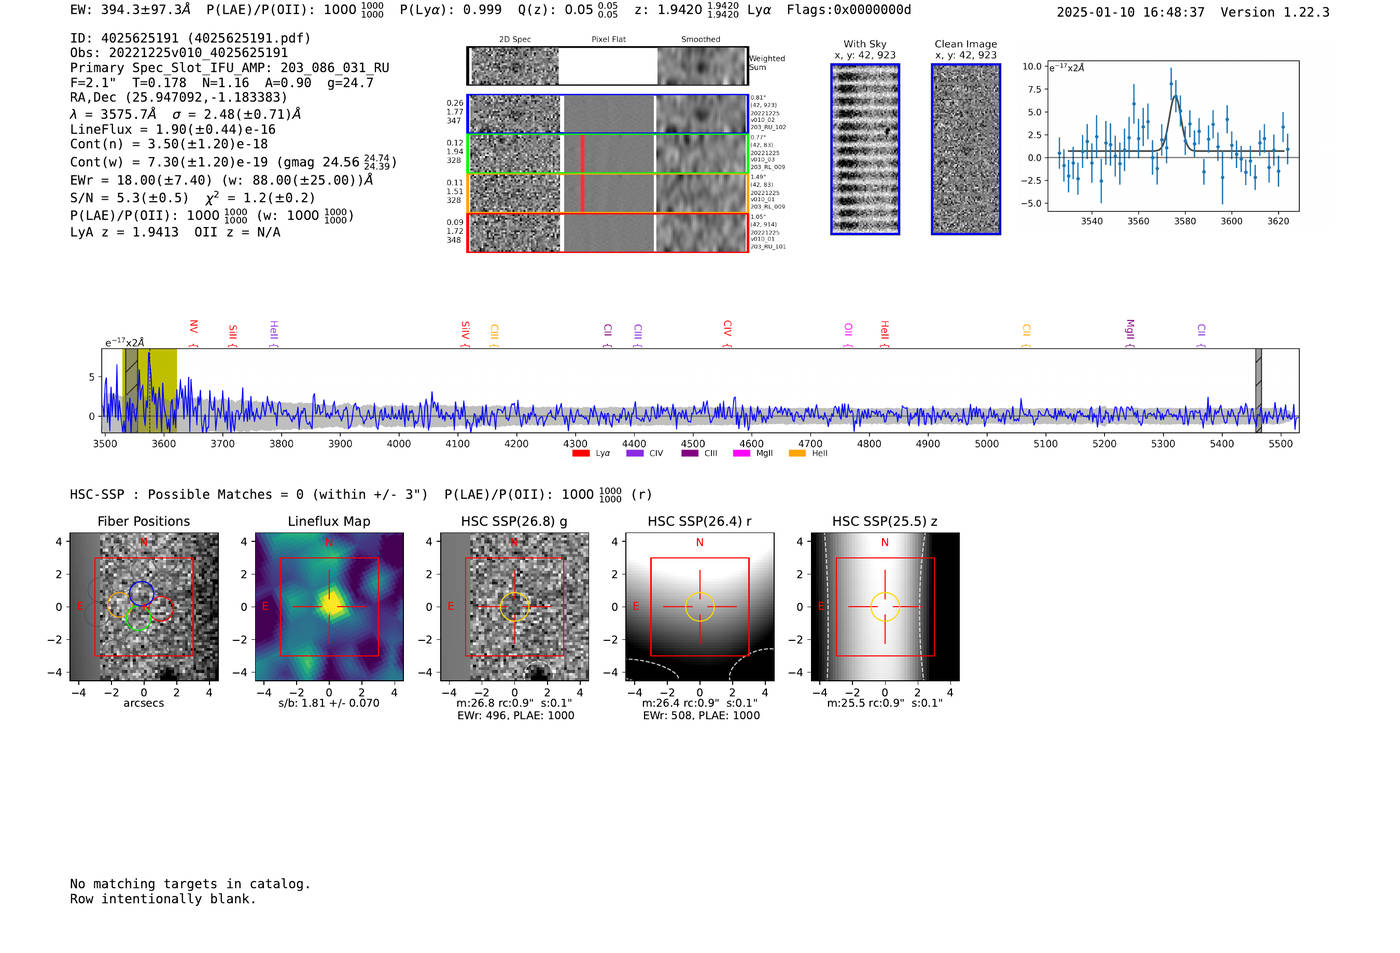Select the SiII line marker above spectrum
This screenshot has height=953, width=1400.
pos(232,335)
